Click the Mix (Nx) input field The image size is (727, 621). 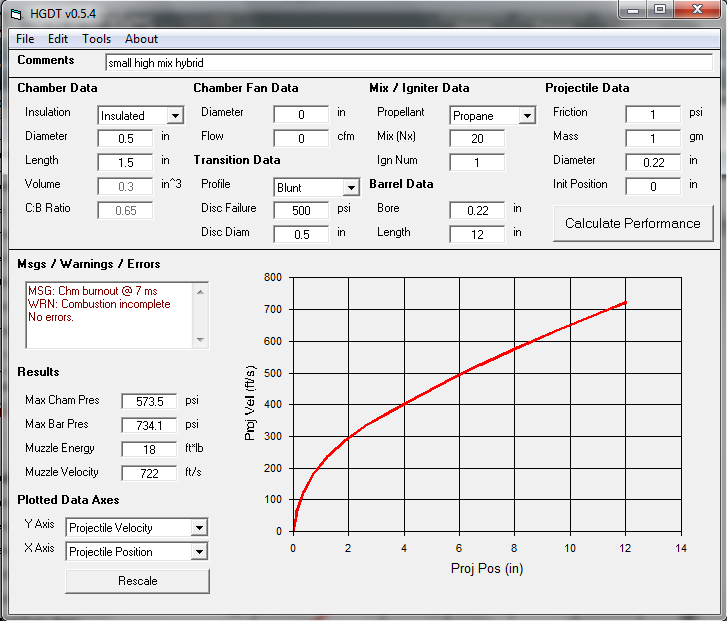pos(477,138)
